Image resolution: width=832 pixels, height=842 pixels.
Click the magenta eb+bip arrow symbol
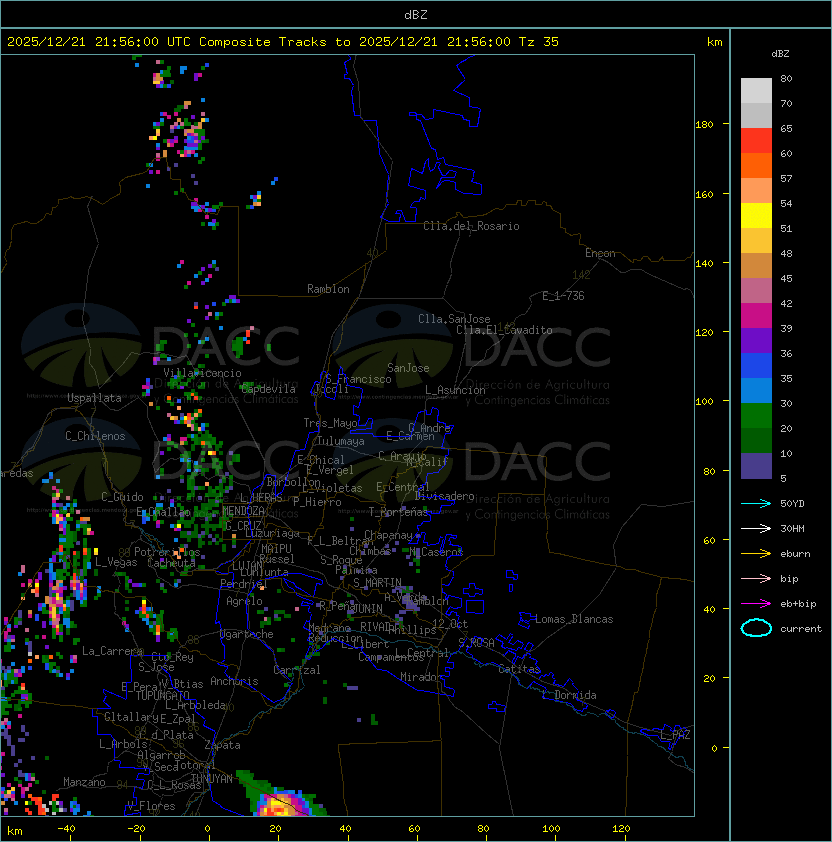point(756,604)
